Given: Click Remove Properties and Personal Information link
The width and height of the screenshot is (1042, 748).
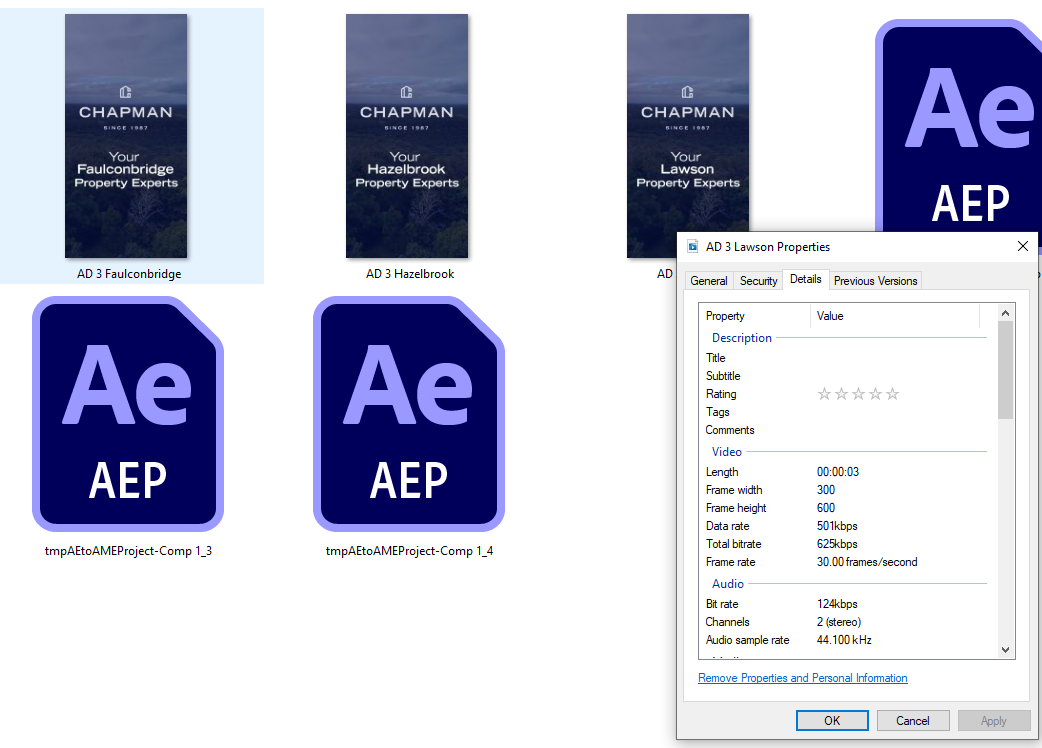Looking at the screenshot, I should tap(803, 678).
